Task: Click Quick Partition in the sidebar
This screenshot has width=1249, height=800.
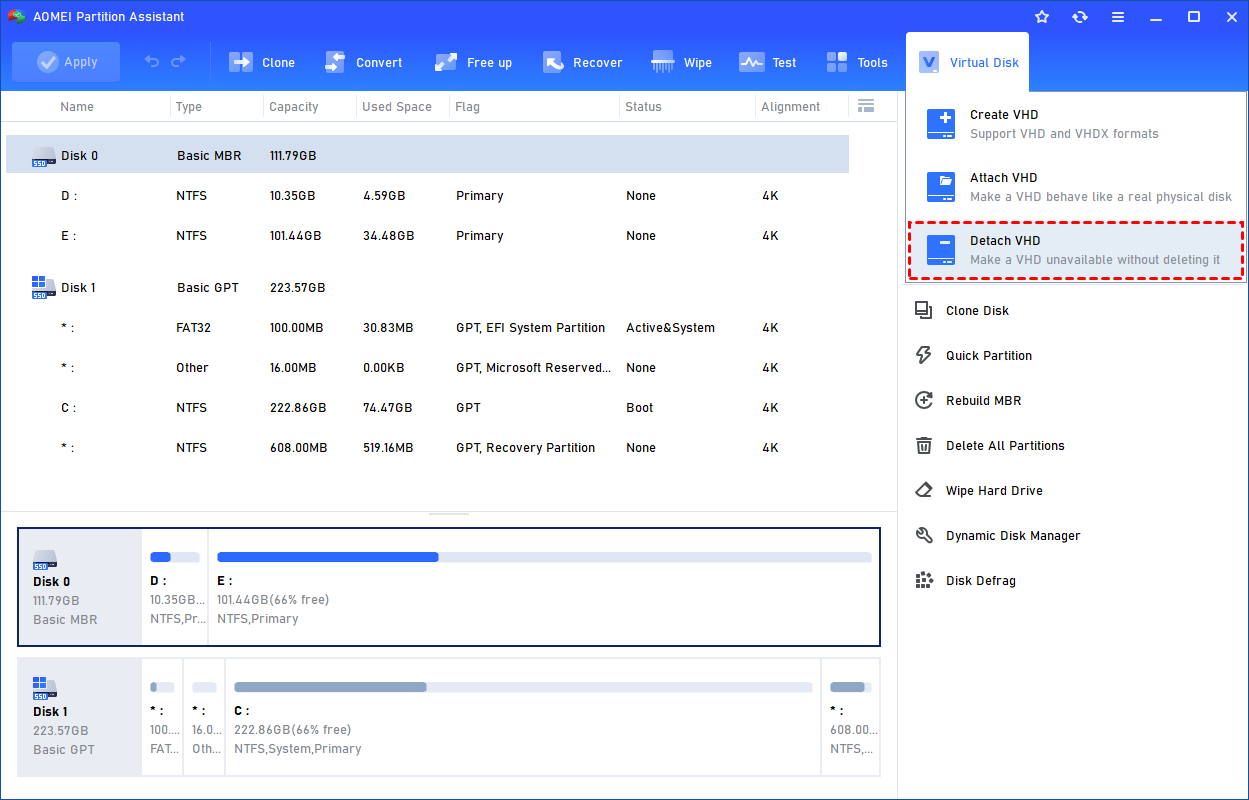Action: (x=988, y=356)
